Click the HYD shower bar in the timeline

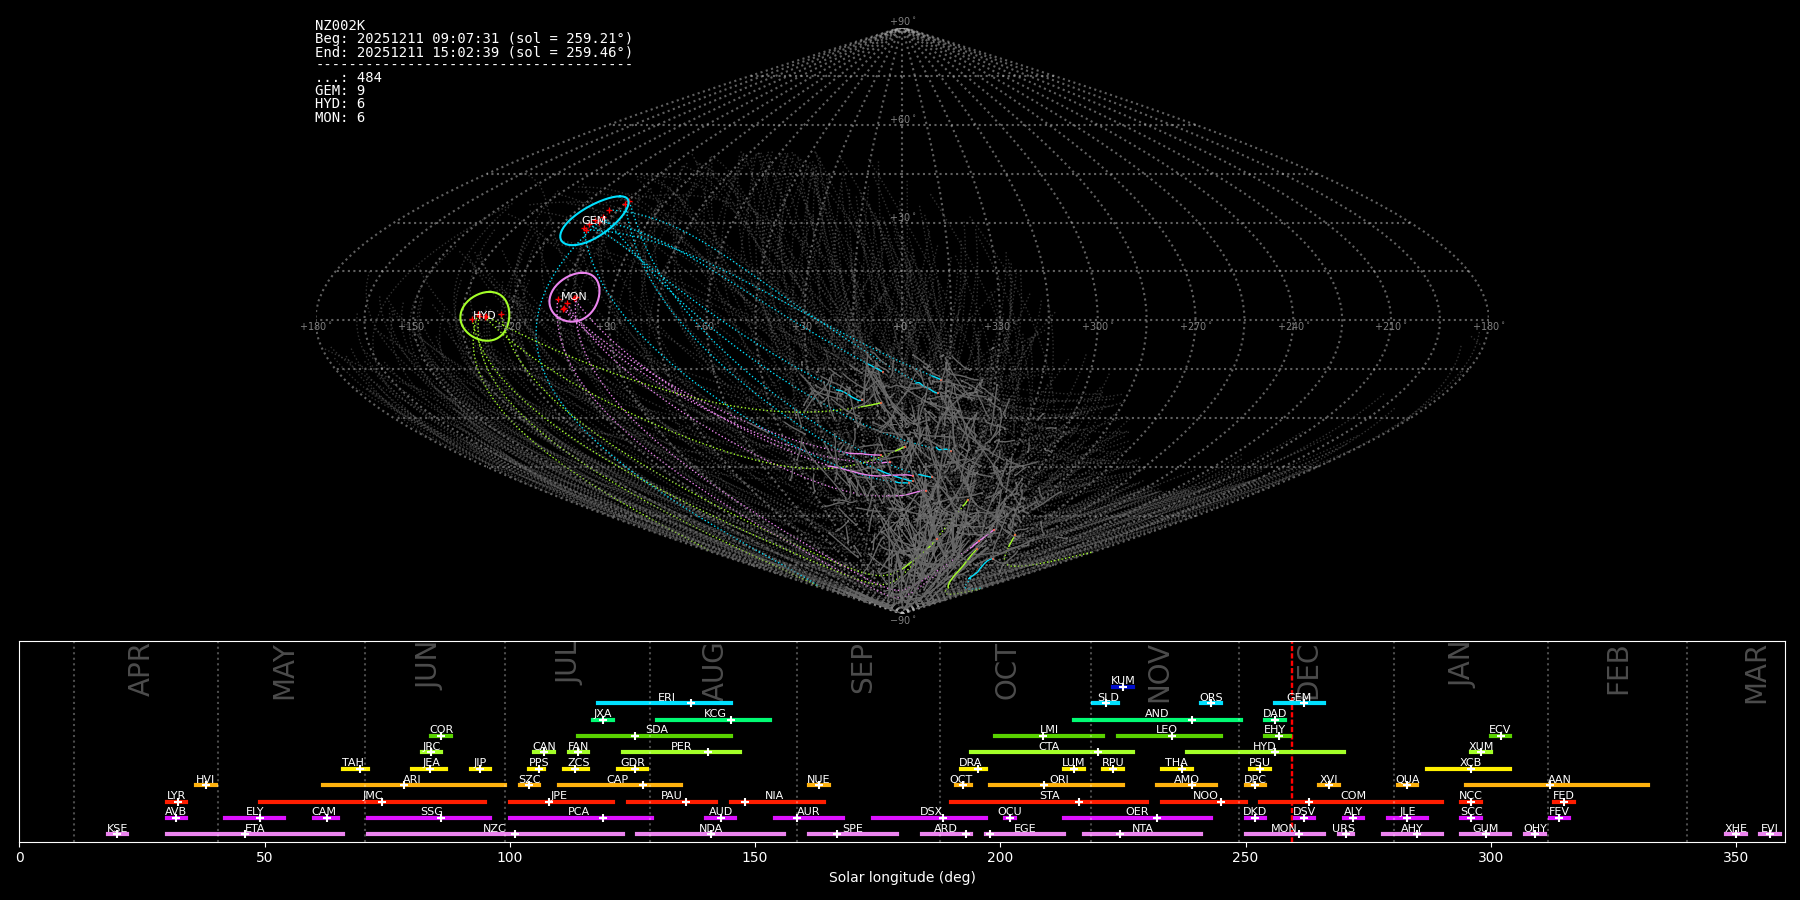point(1265,752)
